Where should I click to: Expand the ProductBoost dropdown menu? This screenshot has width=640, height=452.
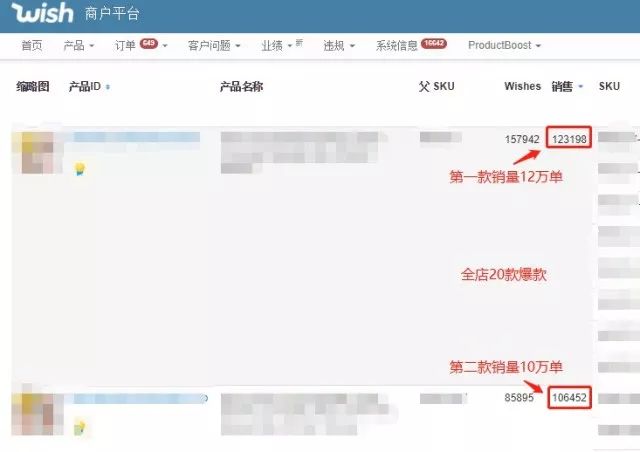[504, 45]
